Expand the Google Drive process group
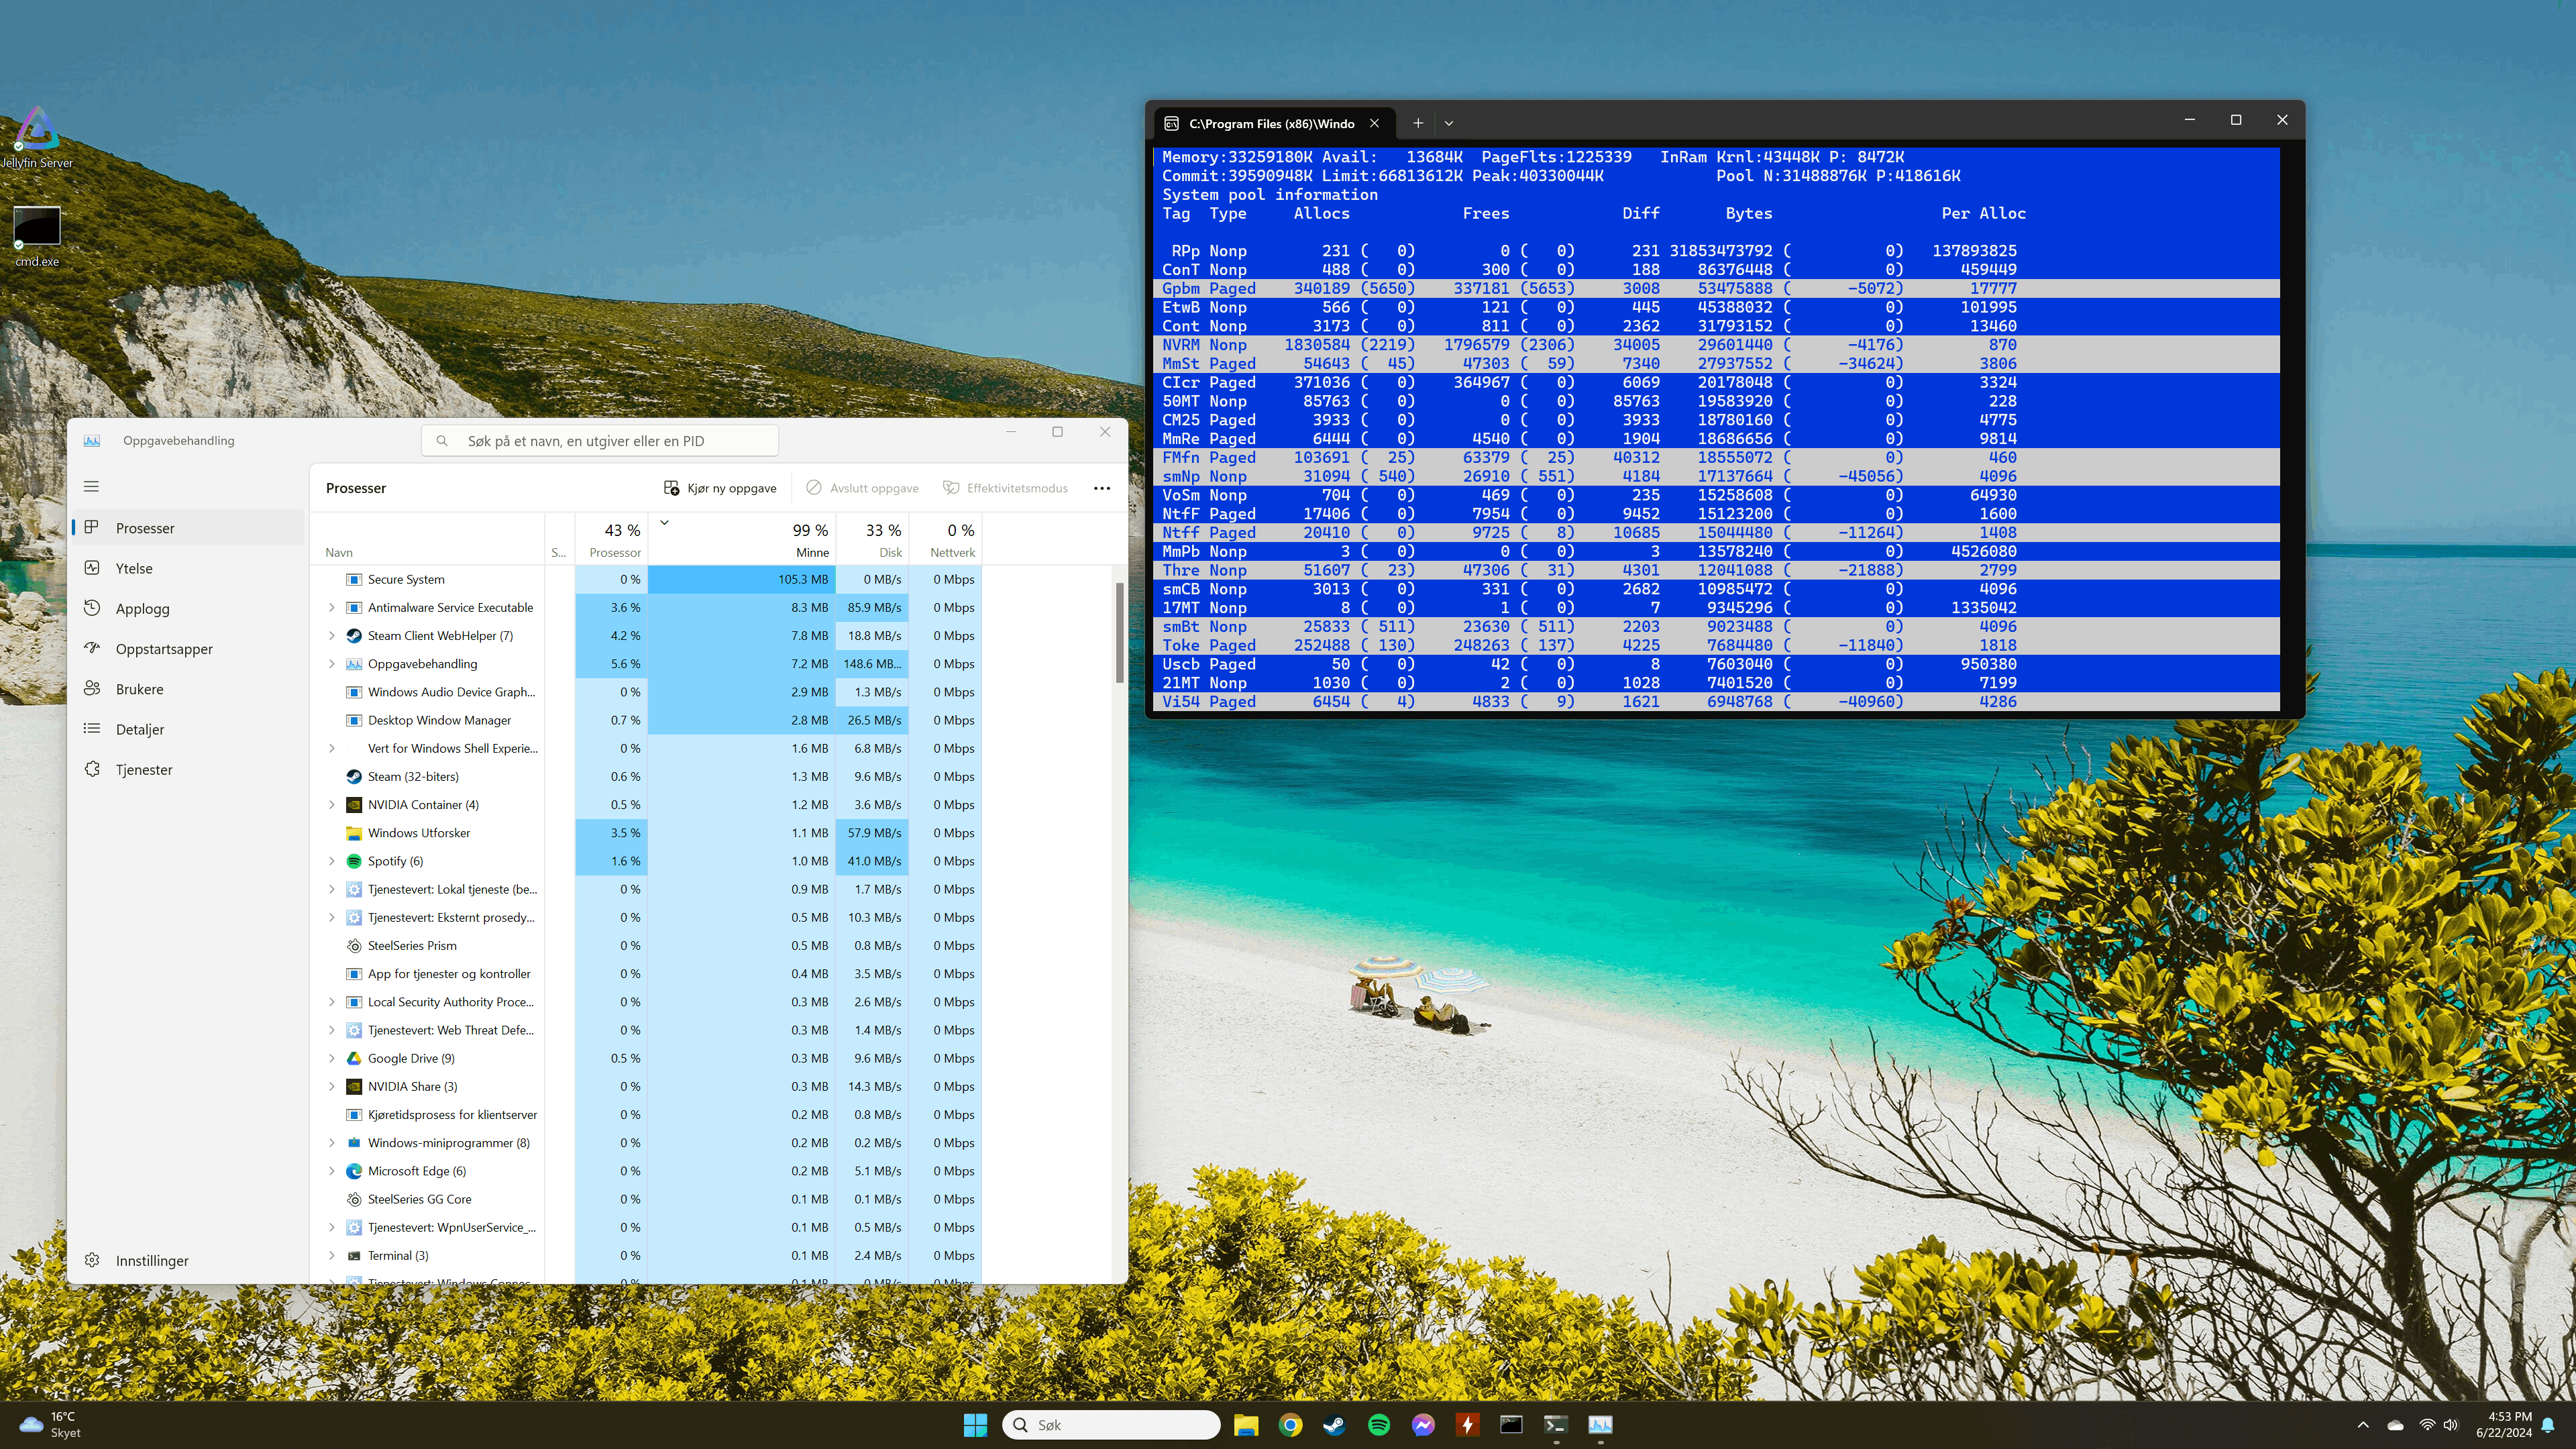Viewport: 2576px width, 1449px height. pos(332,1058)
